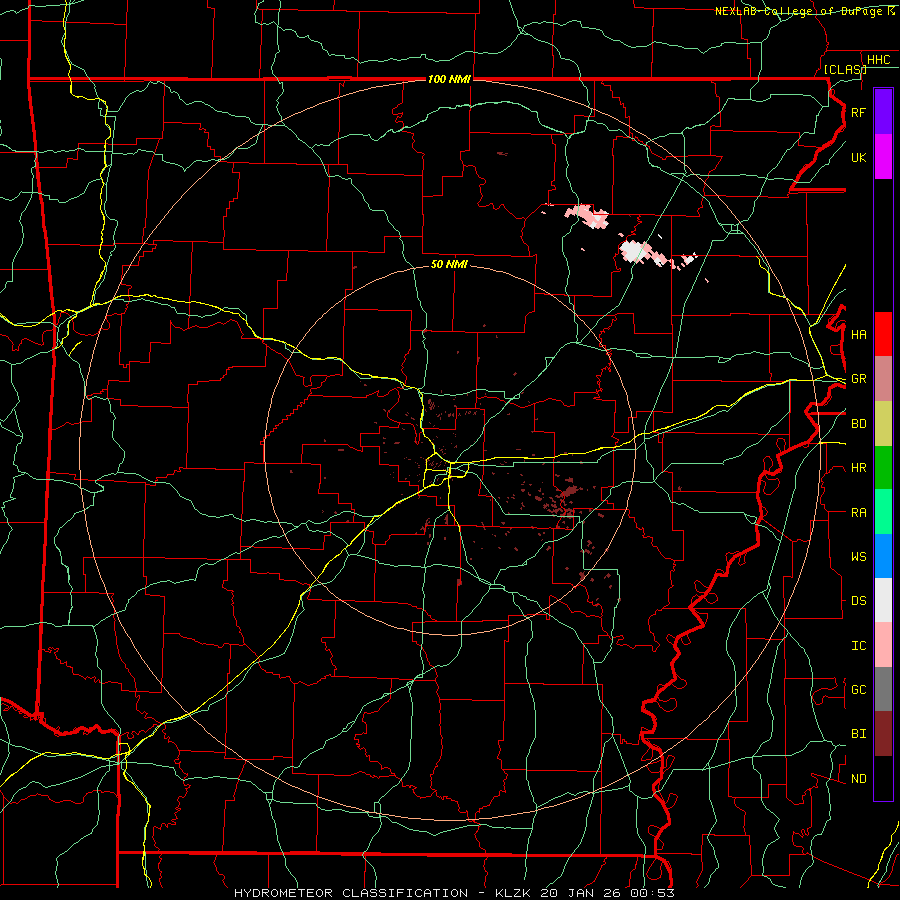Image resolution: width=900 pixels, height=900 pixels.
Task: Click the IC legend label
Action: pos(858,645)
